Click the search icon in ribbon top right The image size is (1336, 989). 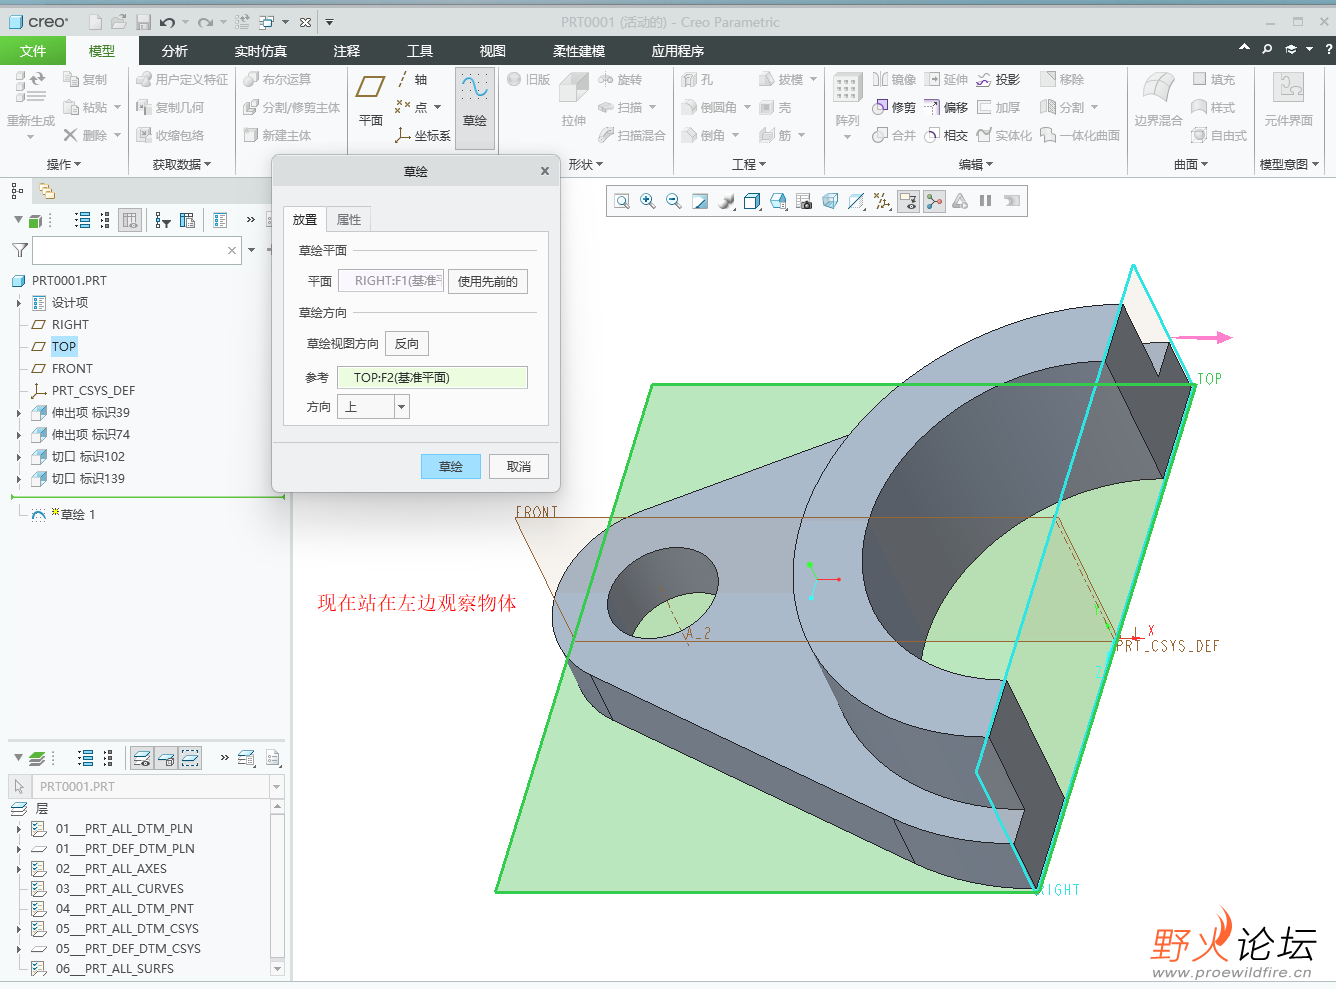(x=1267, y=49)
